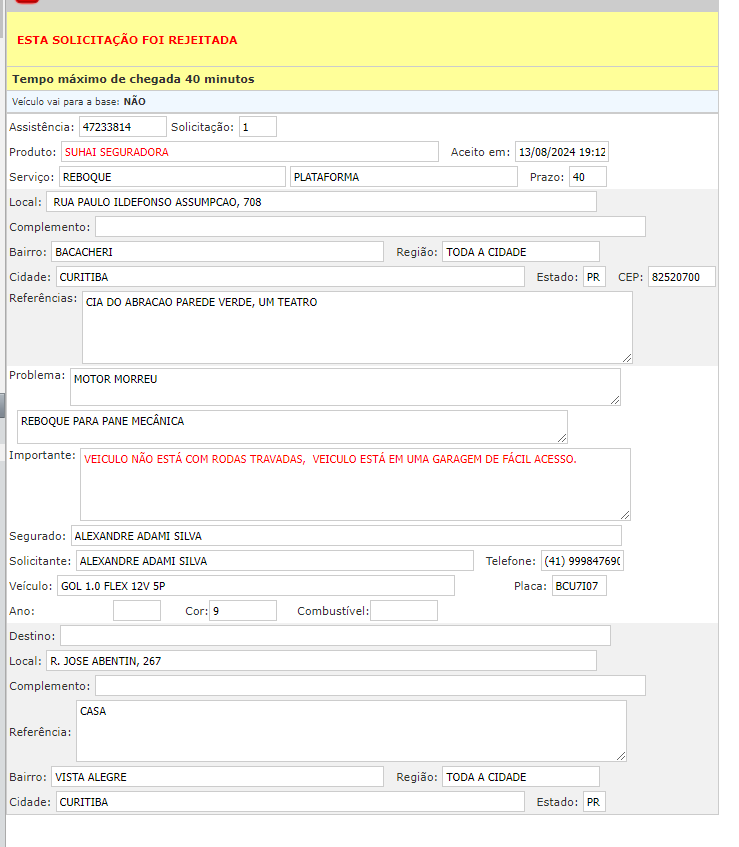Viewport: 739px width, 847px height.
Task: Click the red icon at top-left
Action: [27, 3]
